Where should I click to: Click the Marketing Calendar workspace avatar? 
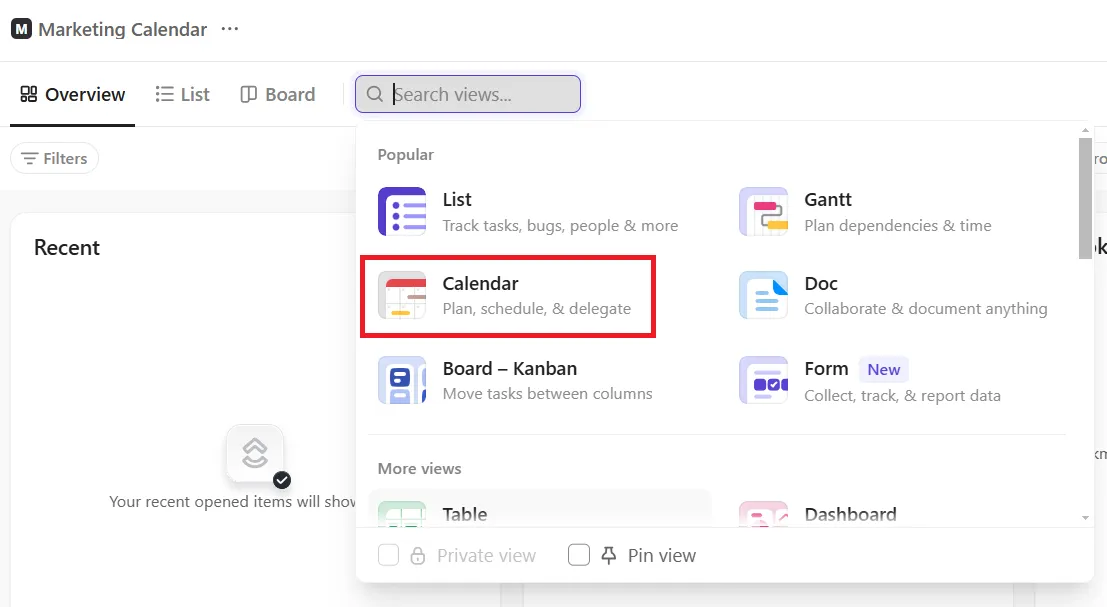pos(21,29)
